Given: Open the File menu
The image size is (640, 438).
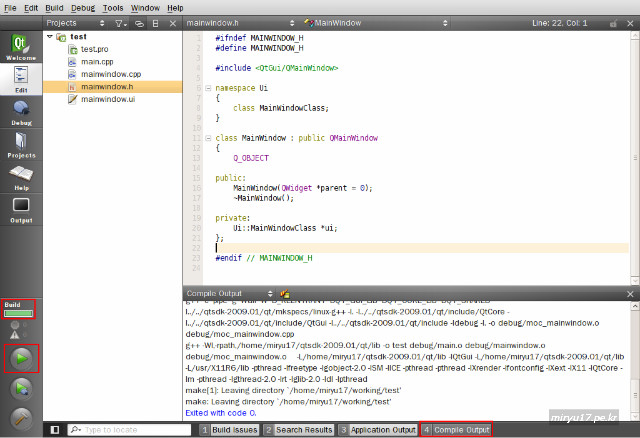Looking at the screenshot, I should 10,8.
